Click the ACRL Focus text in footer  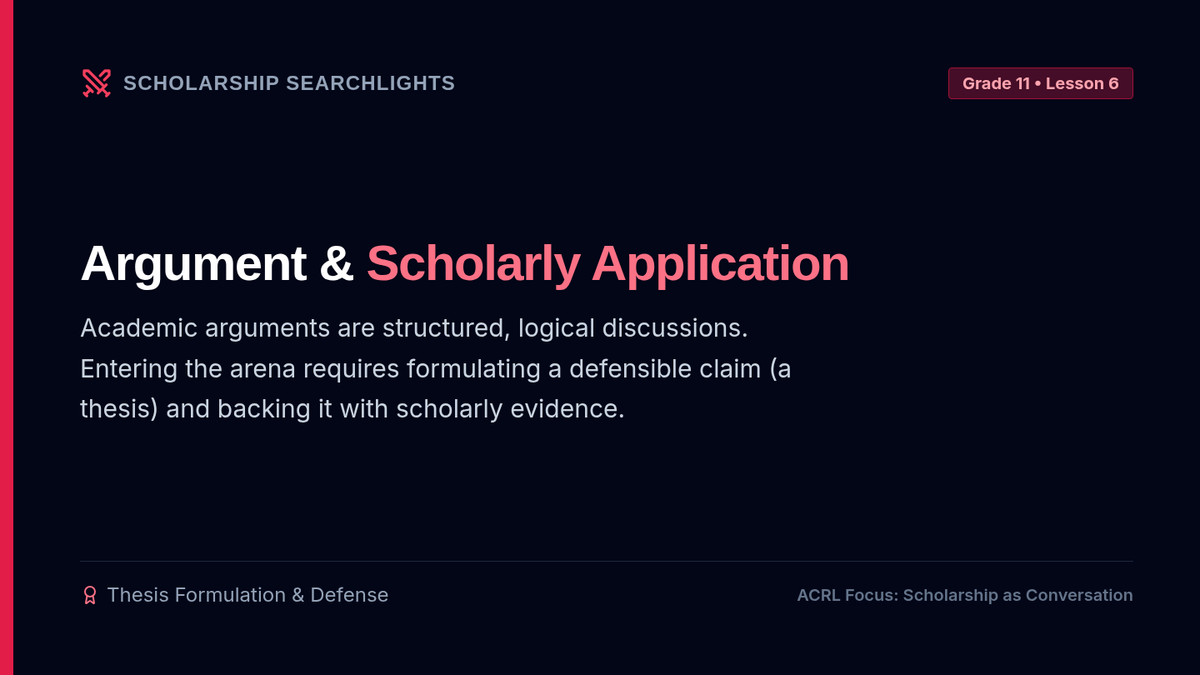[x=847, y=595]
